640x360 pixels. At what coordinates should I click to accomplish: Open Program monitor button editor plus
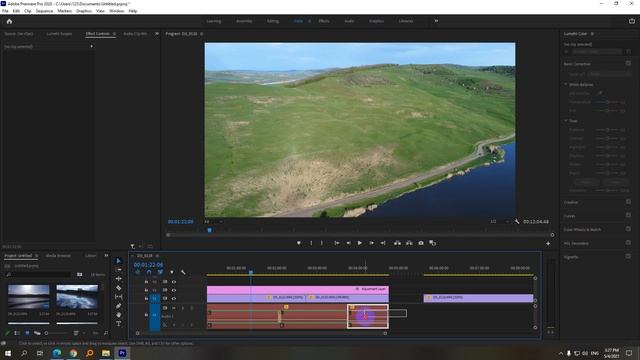pyautogui.click(x=548, y=243)
